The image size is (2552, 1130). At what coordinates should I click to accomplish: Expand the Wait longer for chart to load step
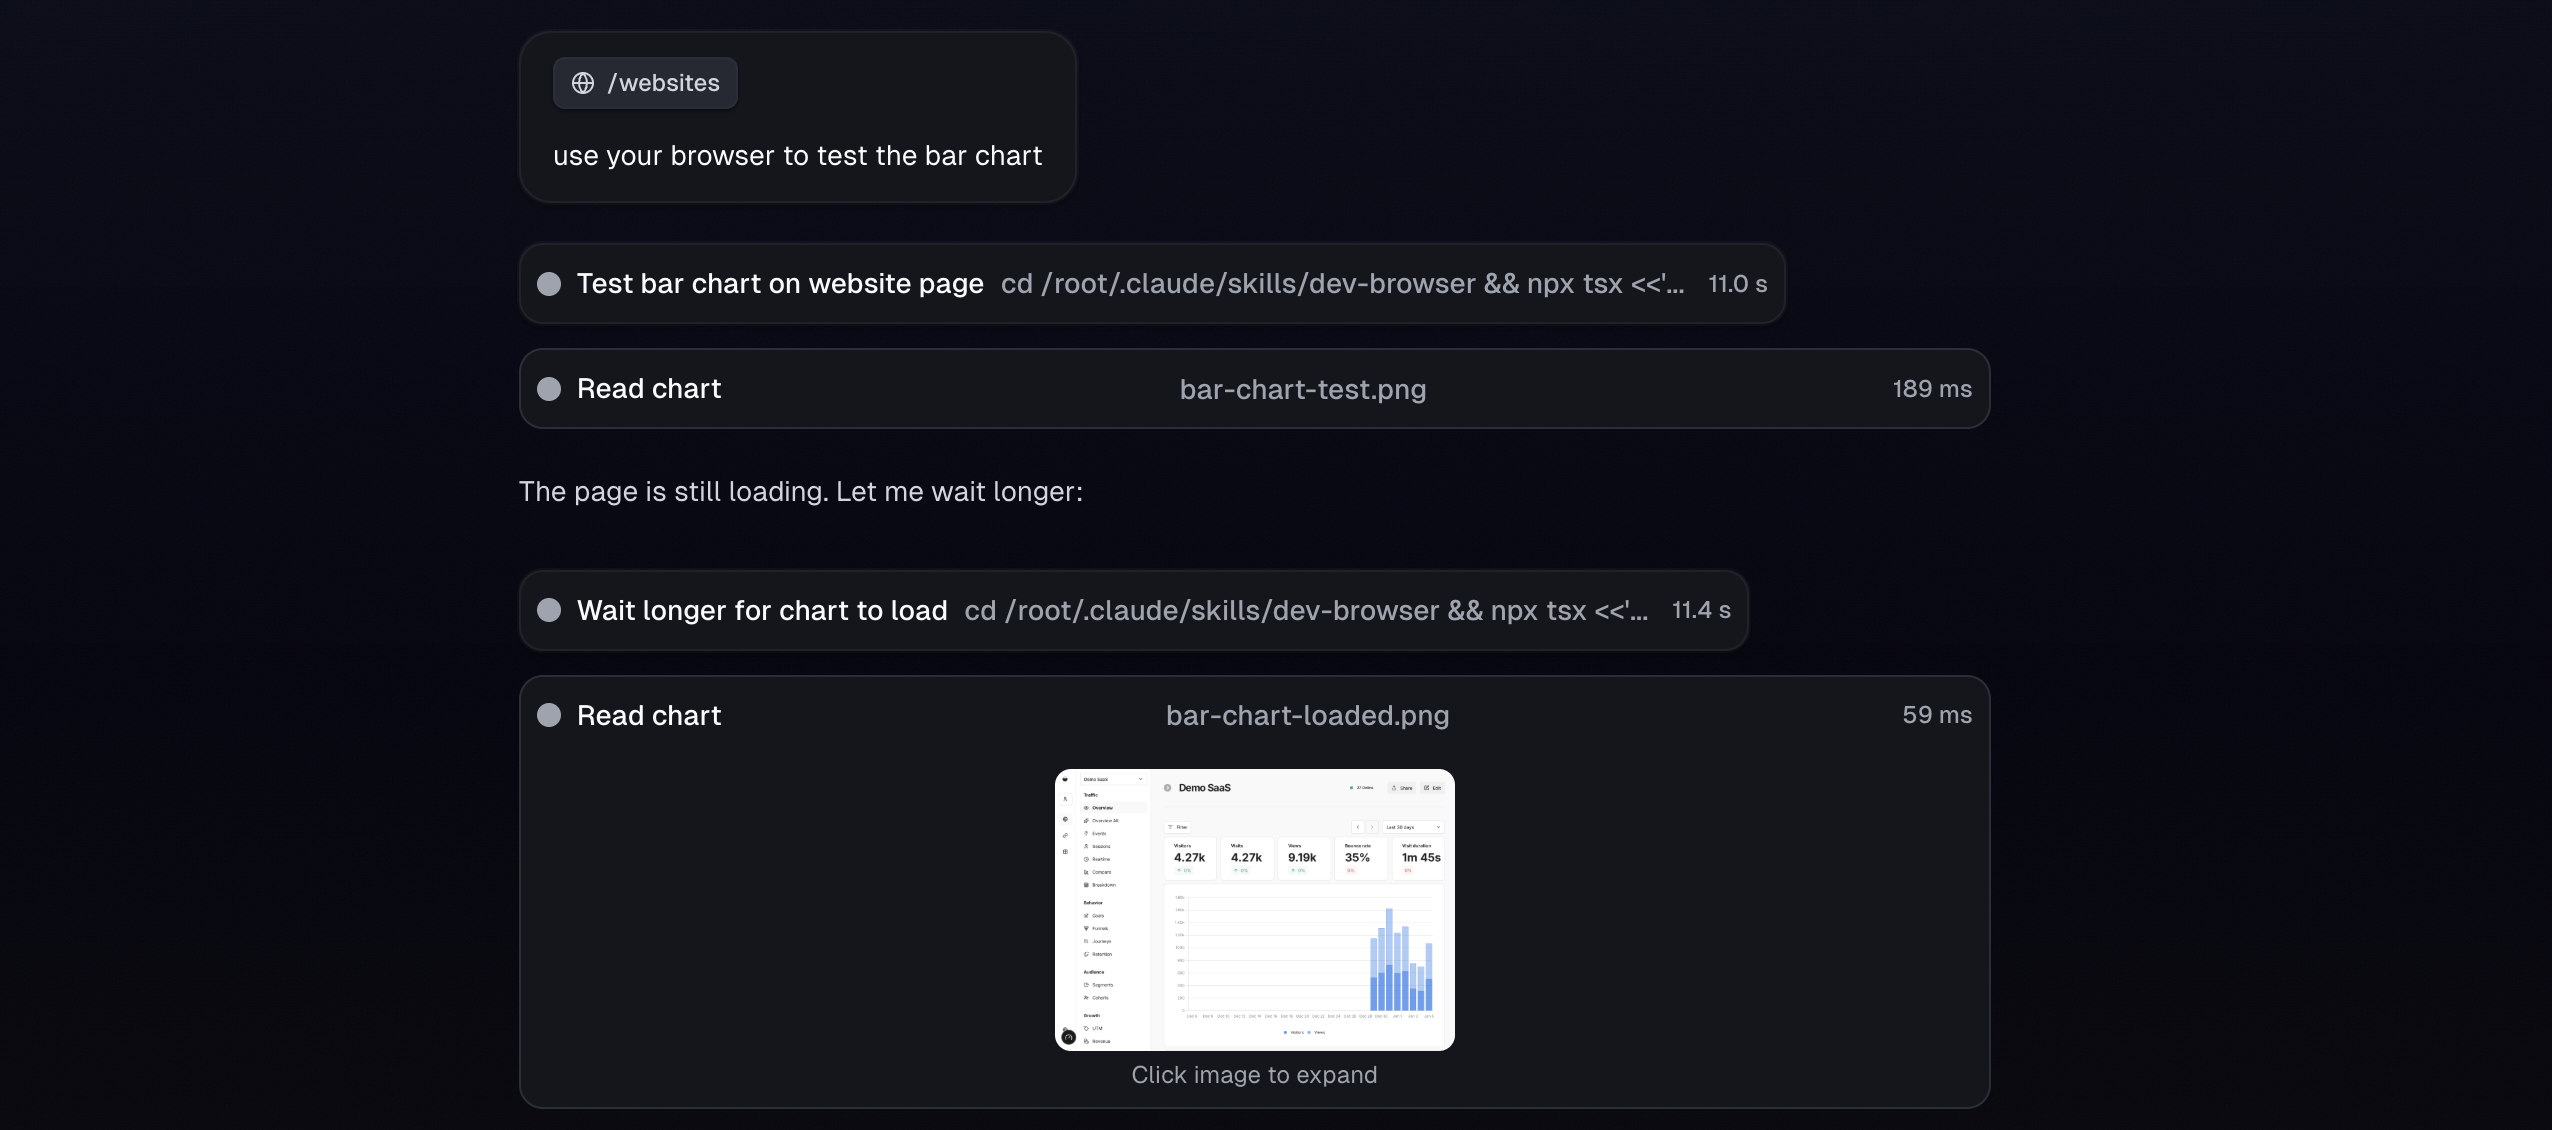(762, 610)
